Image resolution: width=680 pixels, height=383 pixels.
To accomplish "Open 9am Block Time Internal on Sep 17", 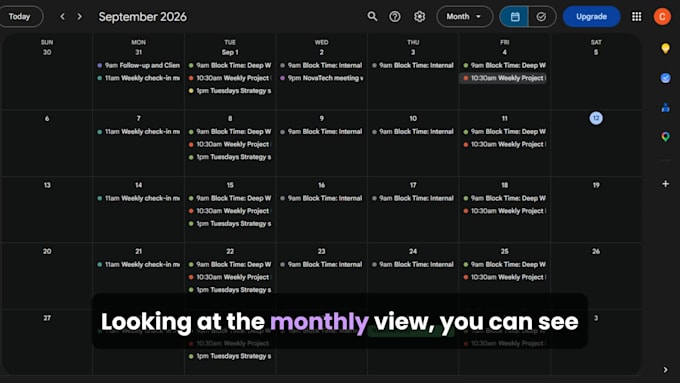I will [413, 198].
